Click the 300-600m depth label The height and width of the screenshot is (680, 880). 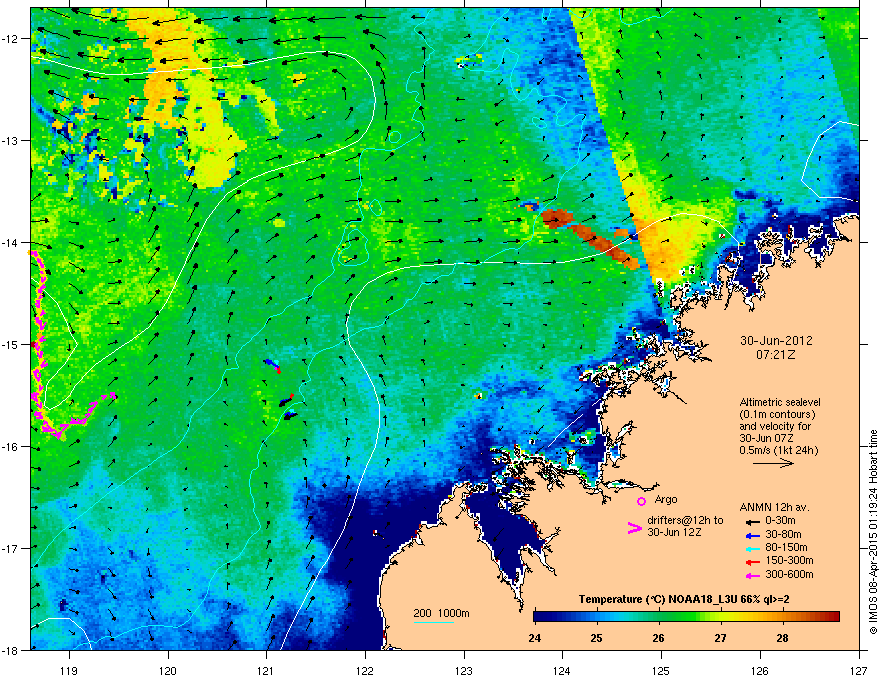pos(789,574)
